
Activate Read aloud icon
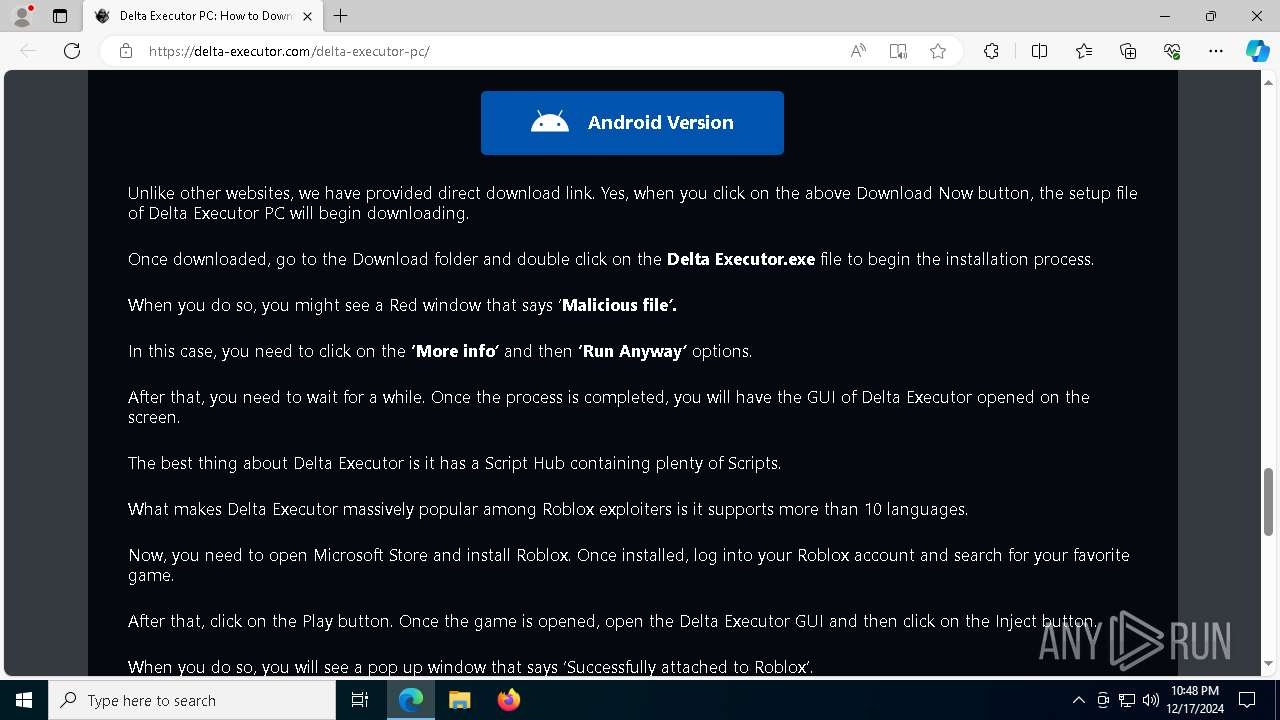(x=858, y=51)
